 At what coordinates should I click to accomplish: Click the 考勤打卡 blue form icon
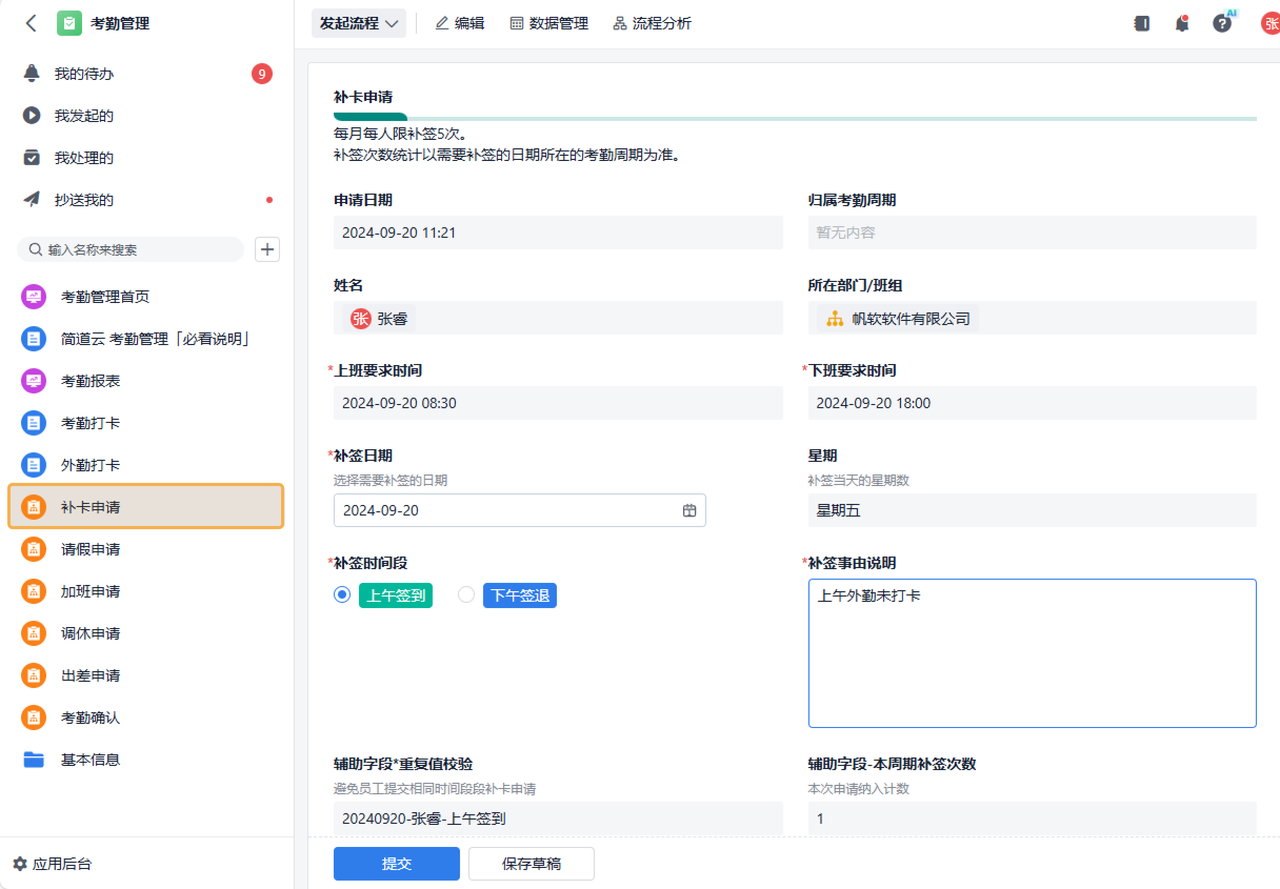pos(34,423)
